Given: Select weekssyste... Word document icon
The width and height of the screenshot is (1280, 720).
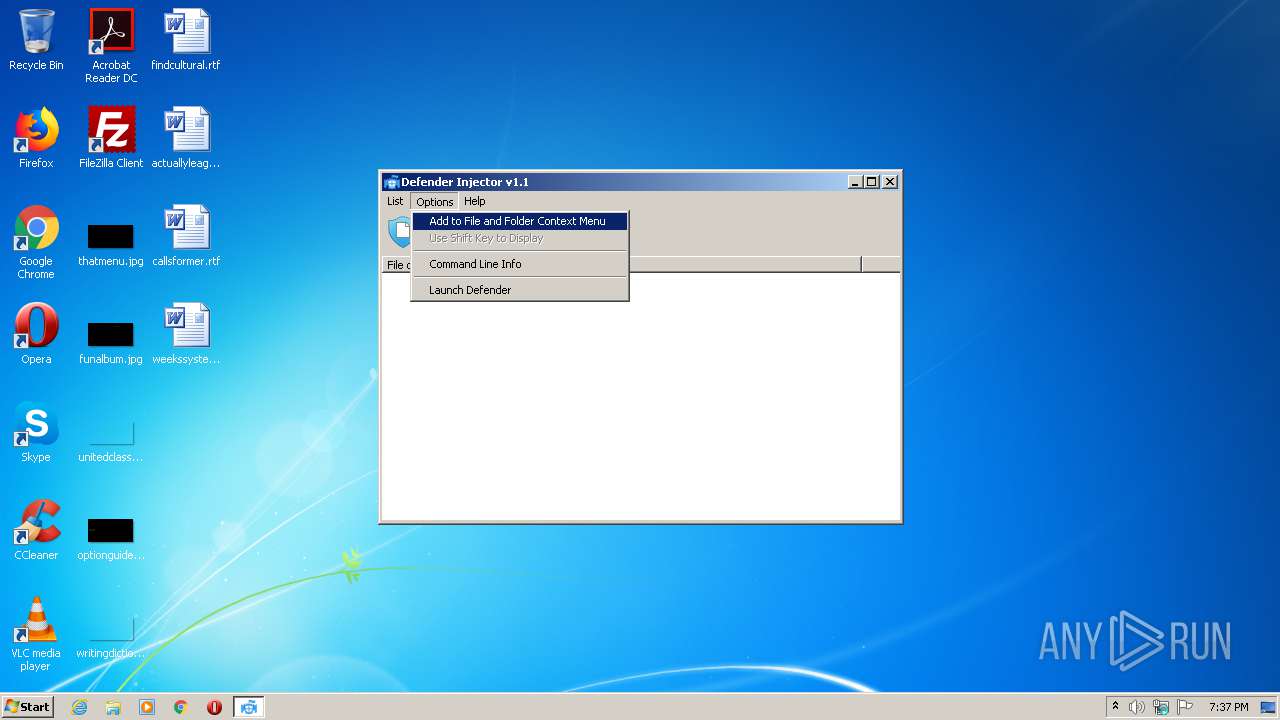Looking at the screenshot, I should [186, 334].
